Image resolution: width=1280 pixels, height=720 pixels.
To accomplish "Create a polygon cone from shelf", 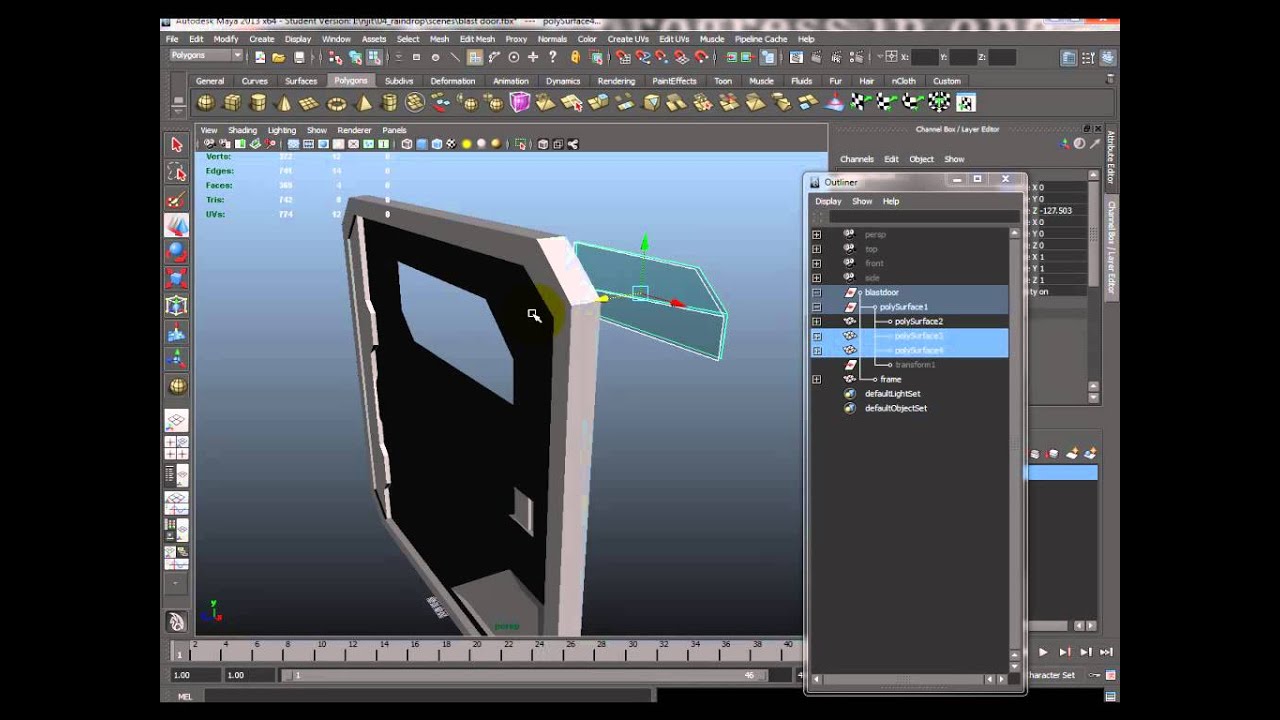I will (x=284, y=102).
